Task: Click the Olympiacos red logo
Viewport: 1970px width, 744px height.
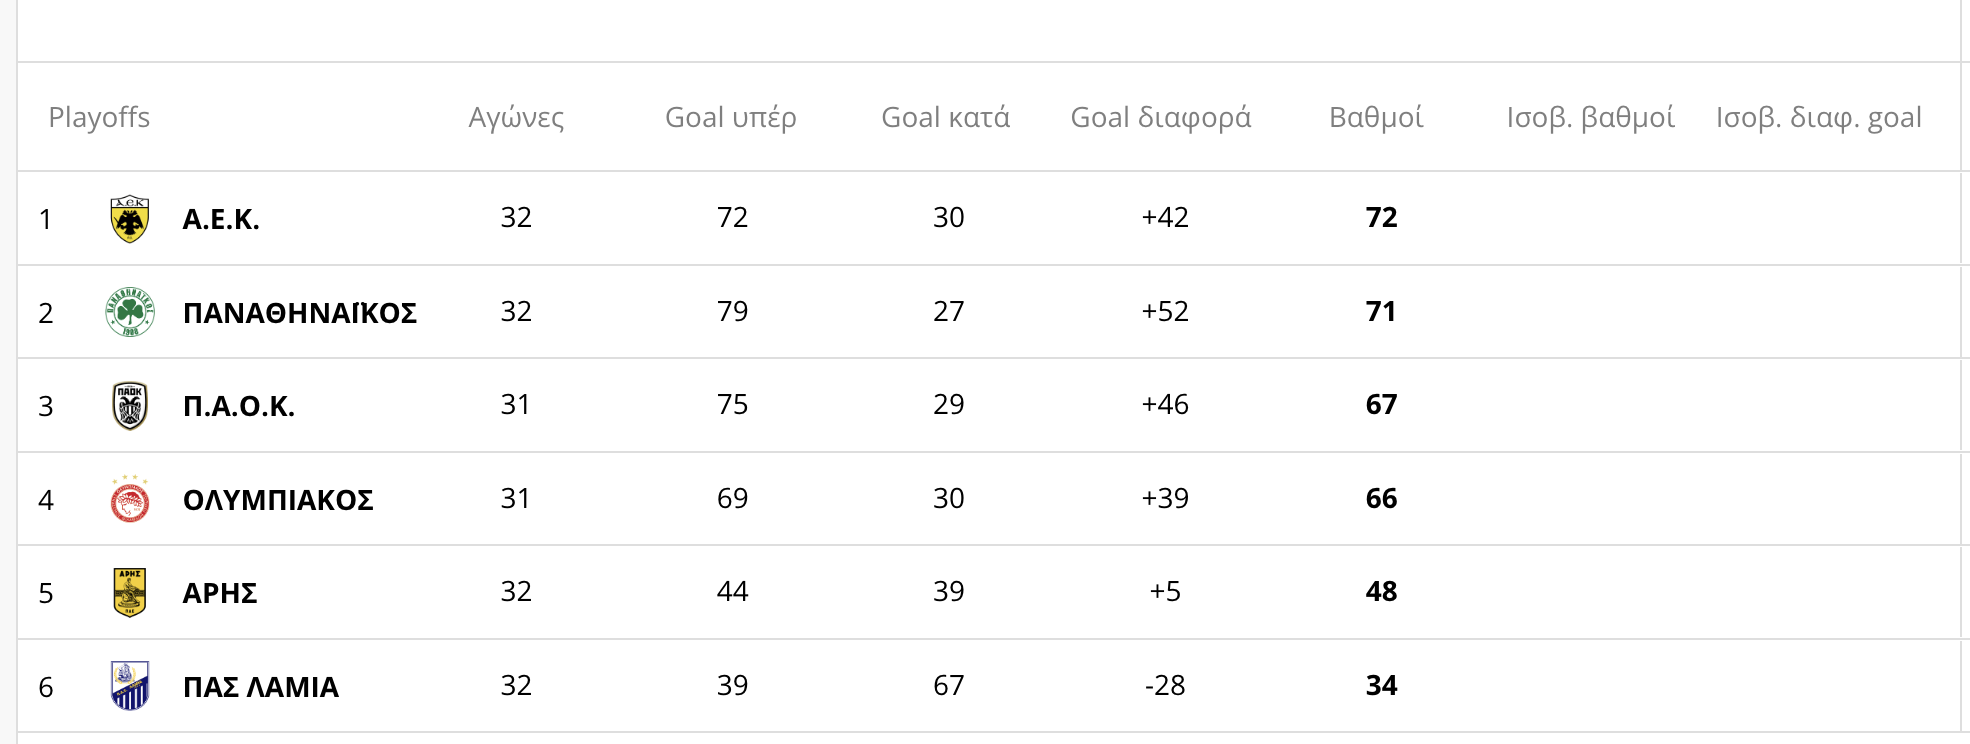Action: [x=130, y=499]
